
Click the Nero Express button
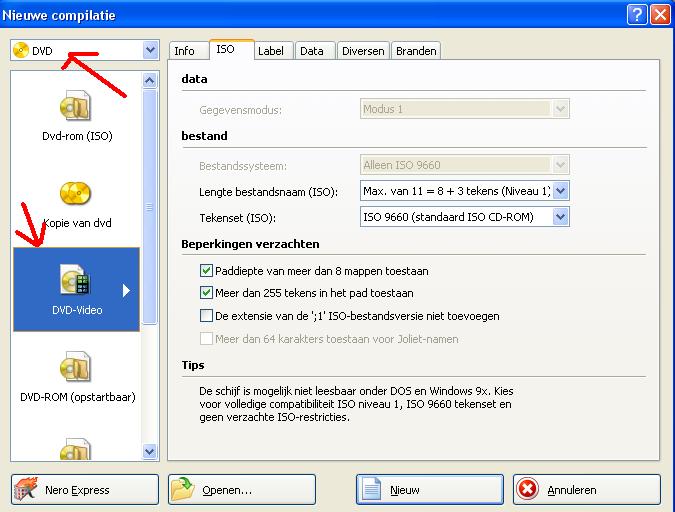85,489
